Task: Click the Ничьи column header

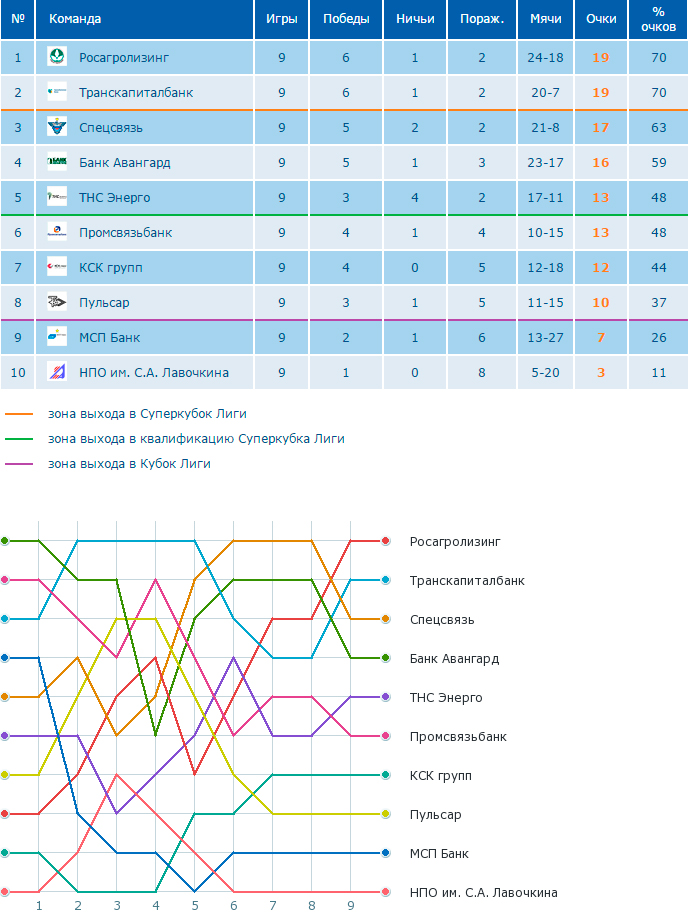Action: [x=415, y=19]
